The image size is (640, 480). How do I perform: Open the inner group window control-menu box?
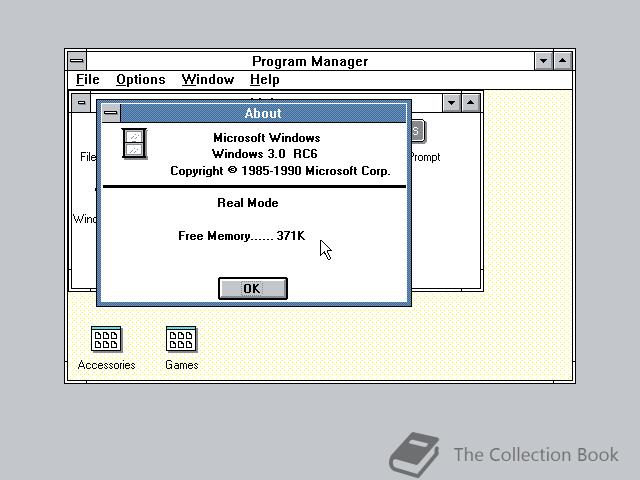81,102
